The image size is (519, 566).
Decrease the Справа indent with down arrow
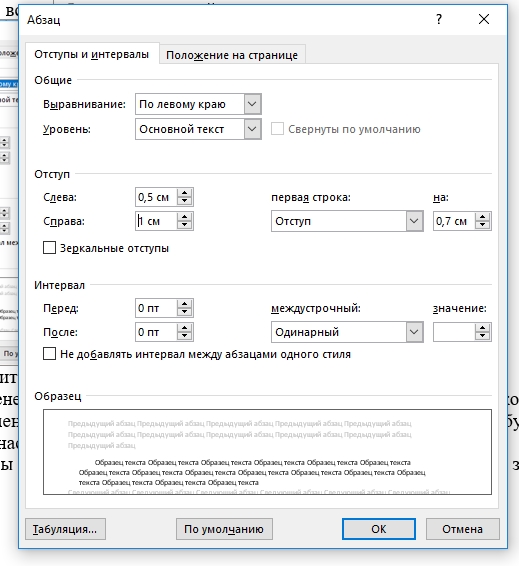coord(185,225)
